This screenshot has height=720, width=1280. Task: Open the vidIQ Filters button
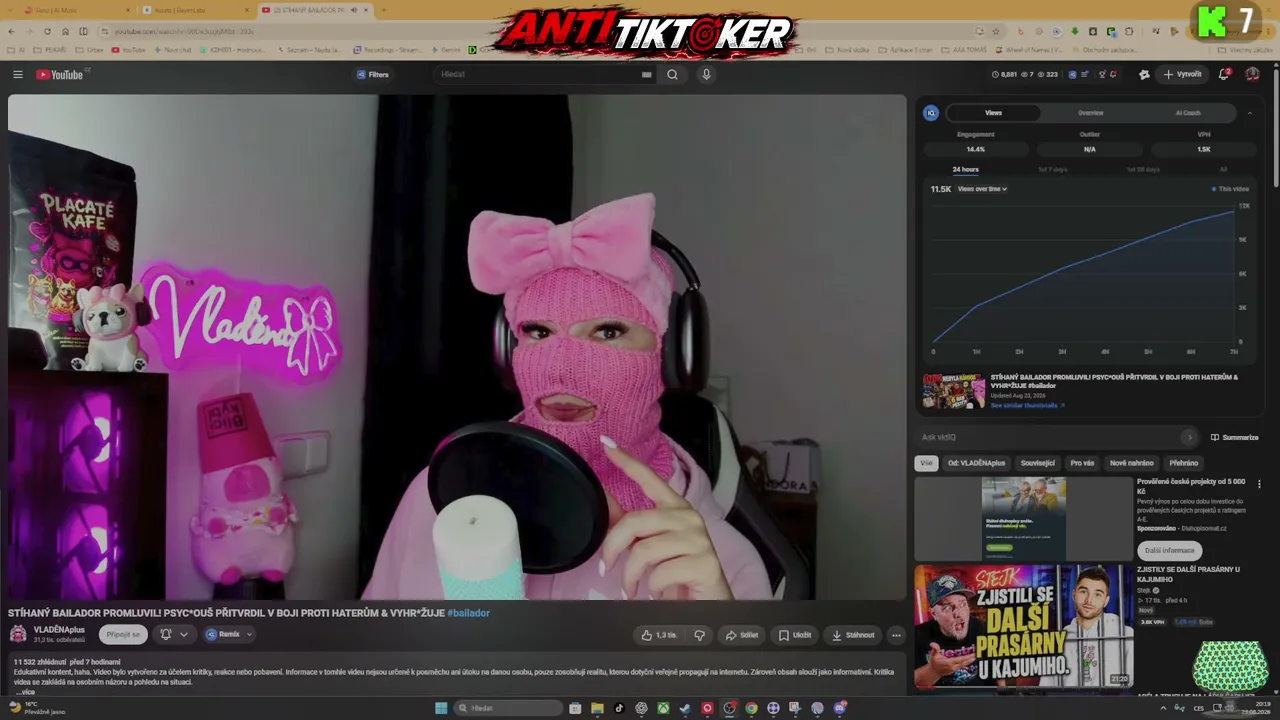(372, 74)
